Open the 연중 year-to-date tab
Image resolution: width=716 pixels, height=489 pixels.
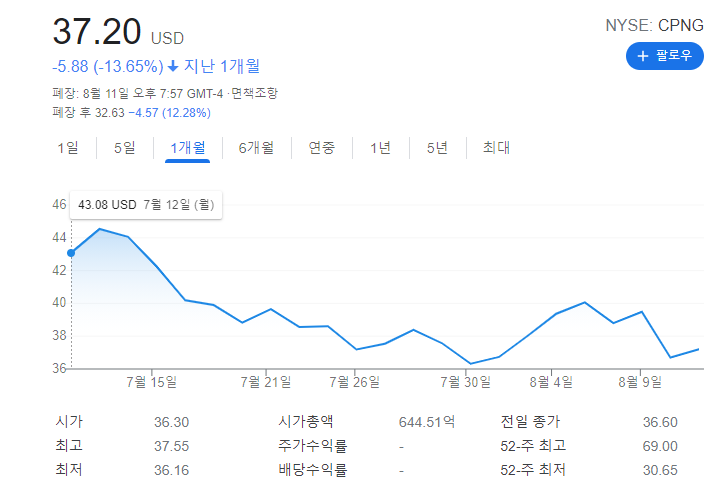321,148
